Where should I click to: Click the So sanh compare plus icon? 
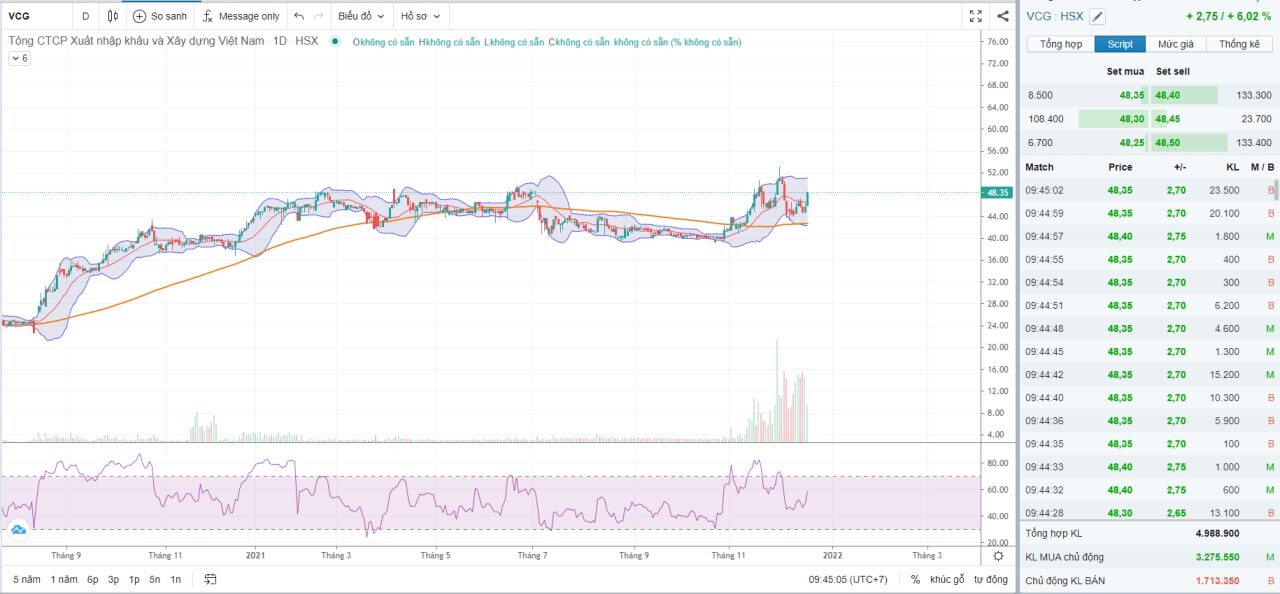[139, 16]
